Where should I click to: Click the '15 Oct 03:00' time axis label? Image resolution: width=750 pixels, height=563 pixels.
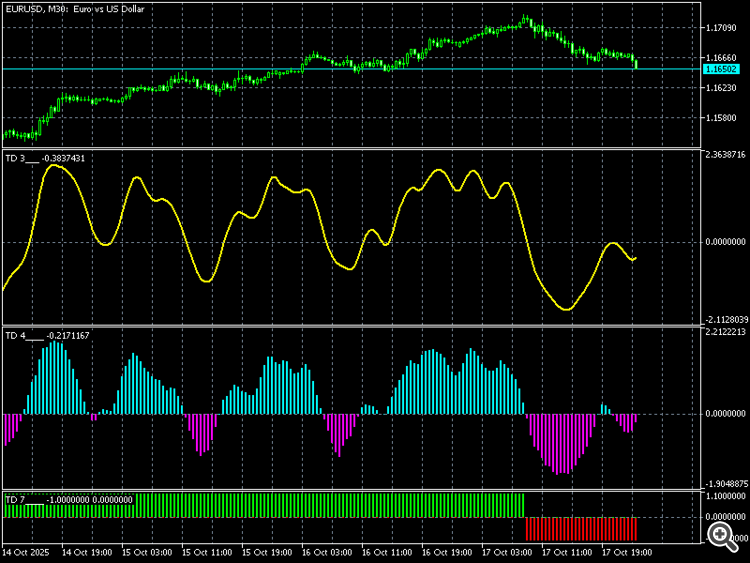[x=147, y=552]
